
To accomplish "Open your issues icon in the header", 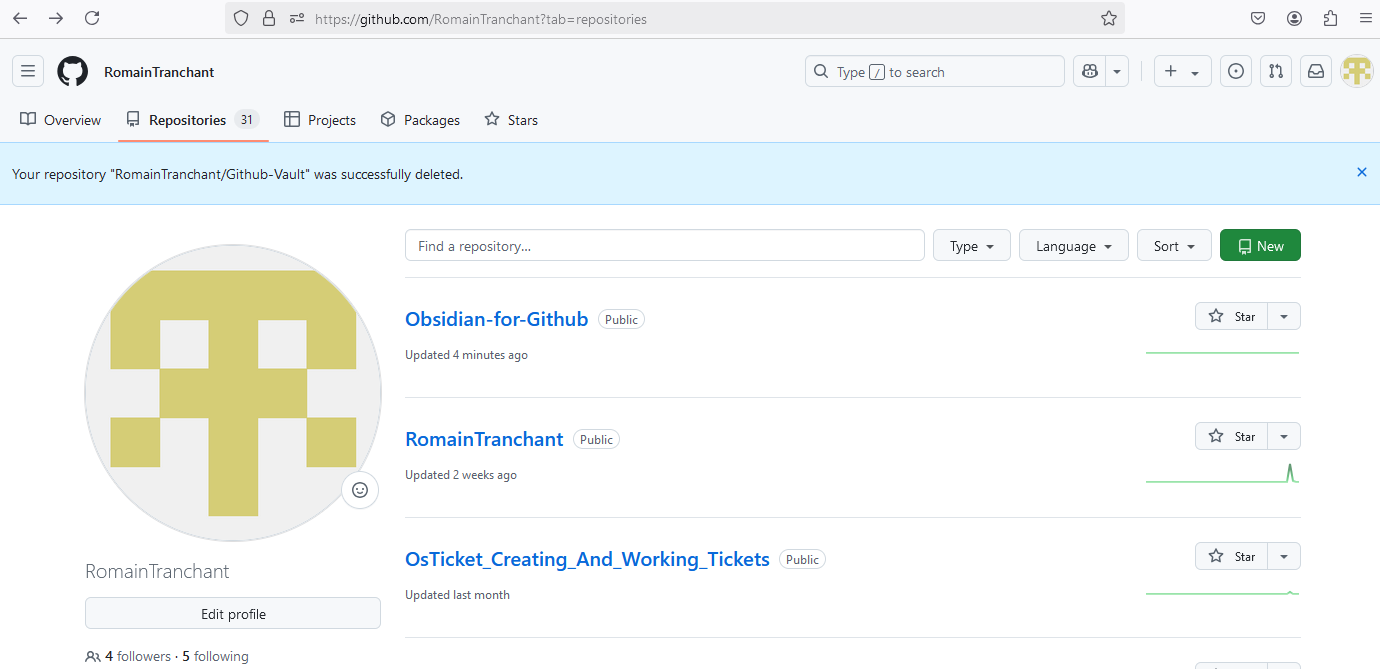I will 1235,71.
